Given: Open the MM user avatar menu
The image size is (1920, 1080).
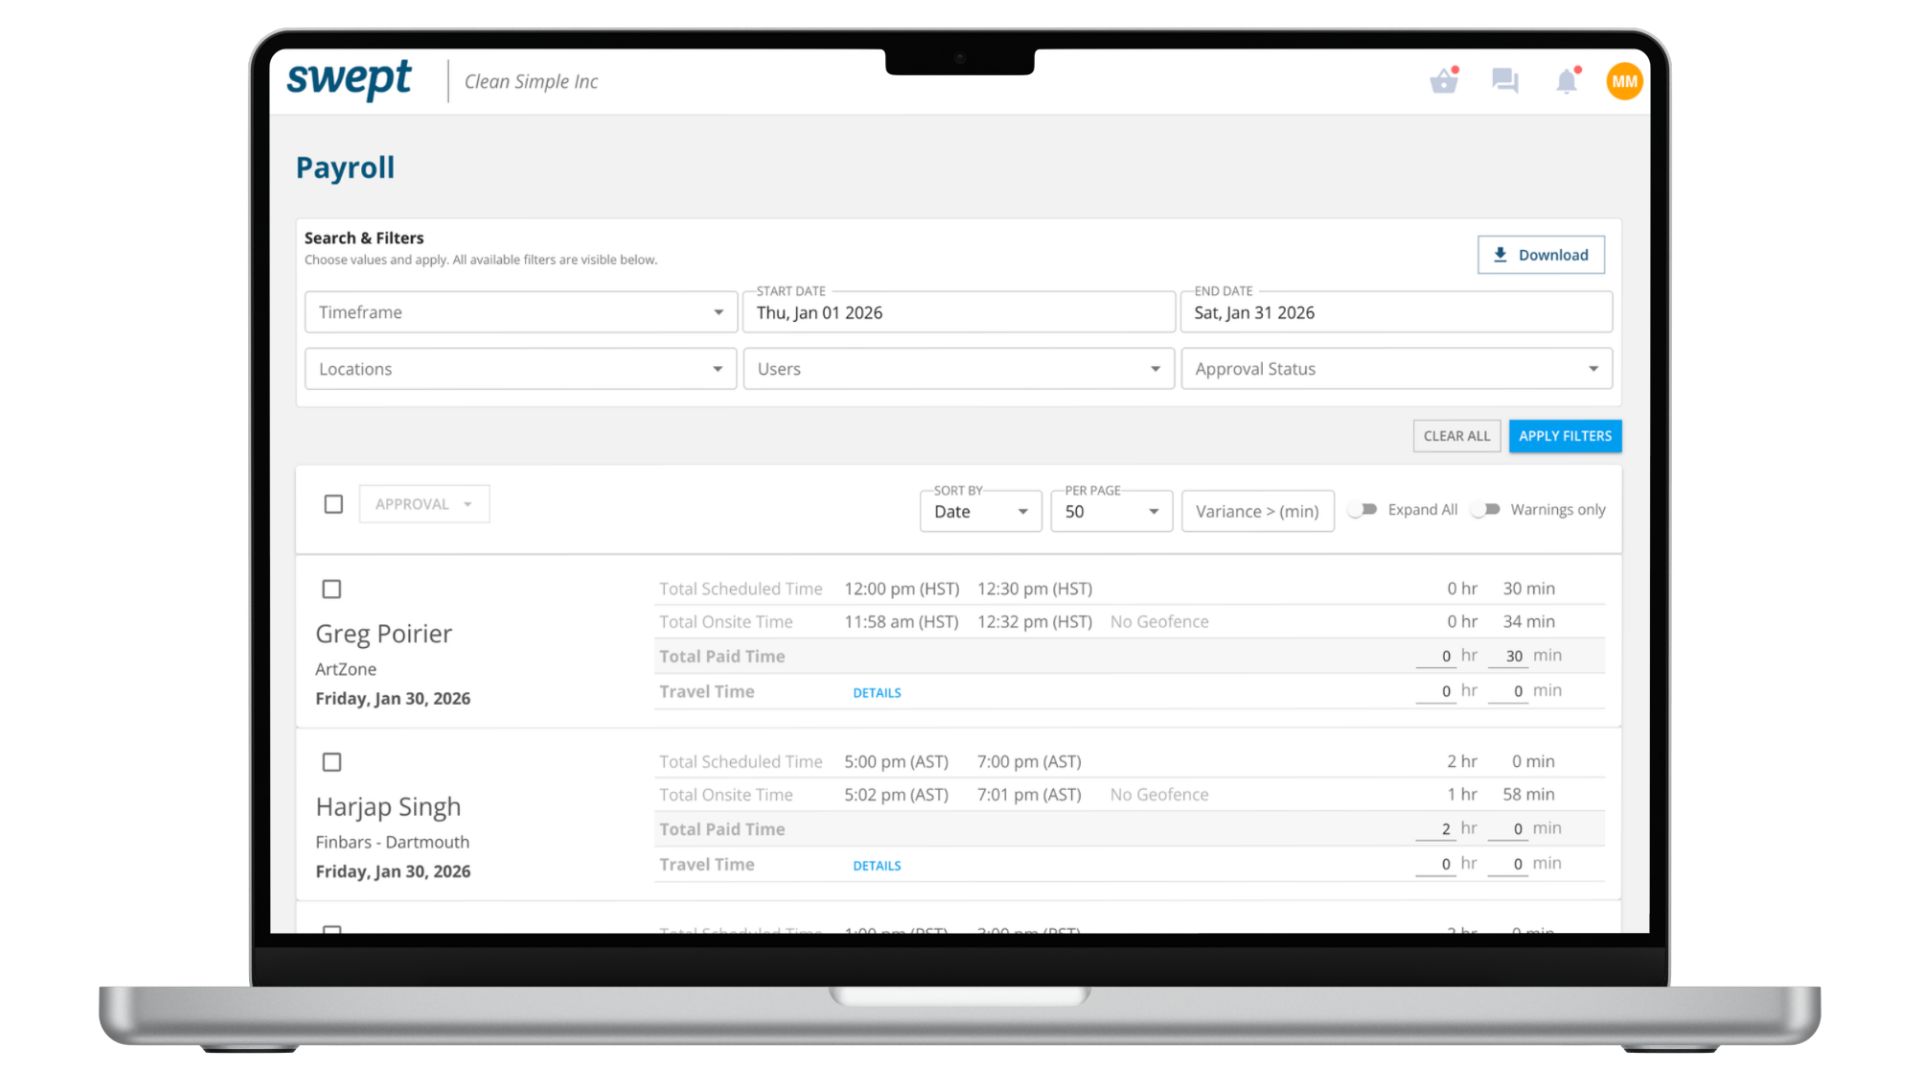Looking at the screenshot, I should [x=1624, y=81].
